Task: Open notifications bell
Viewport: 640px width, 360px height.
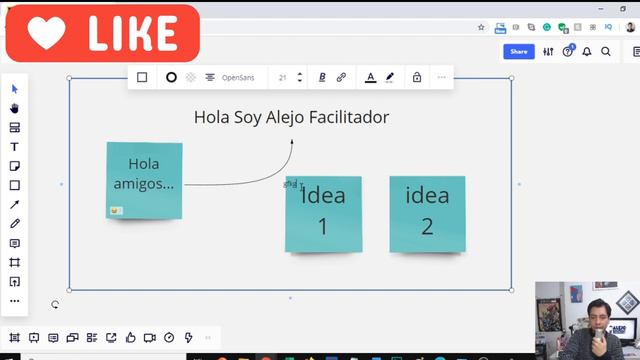Action: point(587,51)
